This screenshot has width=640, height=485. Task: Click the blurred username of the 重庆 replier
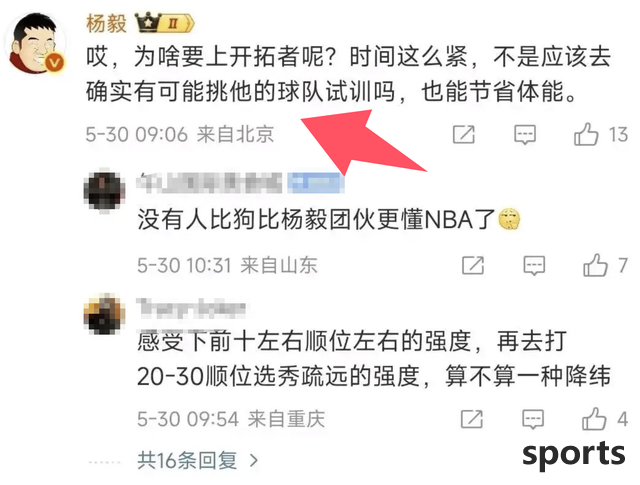click(x=191, y=308)
